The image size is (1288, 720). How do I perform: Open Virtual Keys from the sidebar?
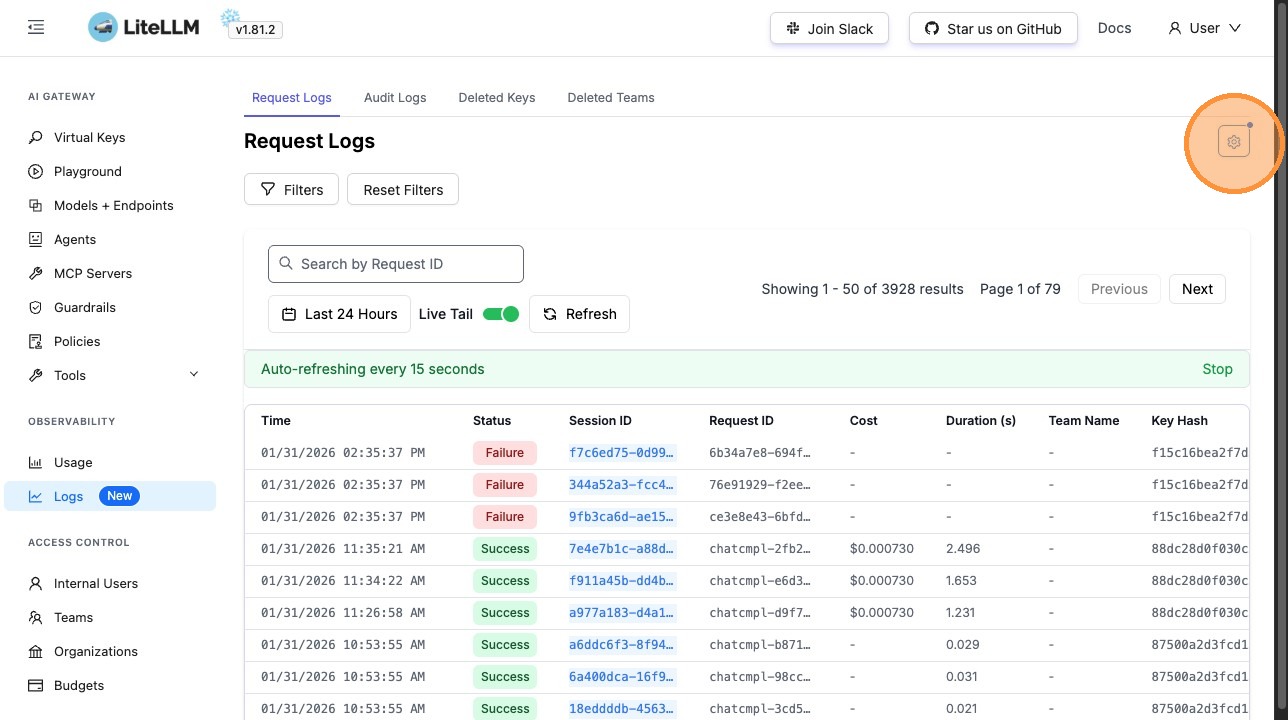89,137
